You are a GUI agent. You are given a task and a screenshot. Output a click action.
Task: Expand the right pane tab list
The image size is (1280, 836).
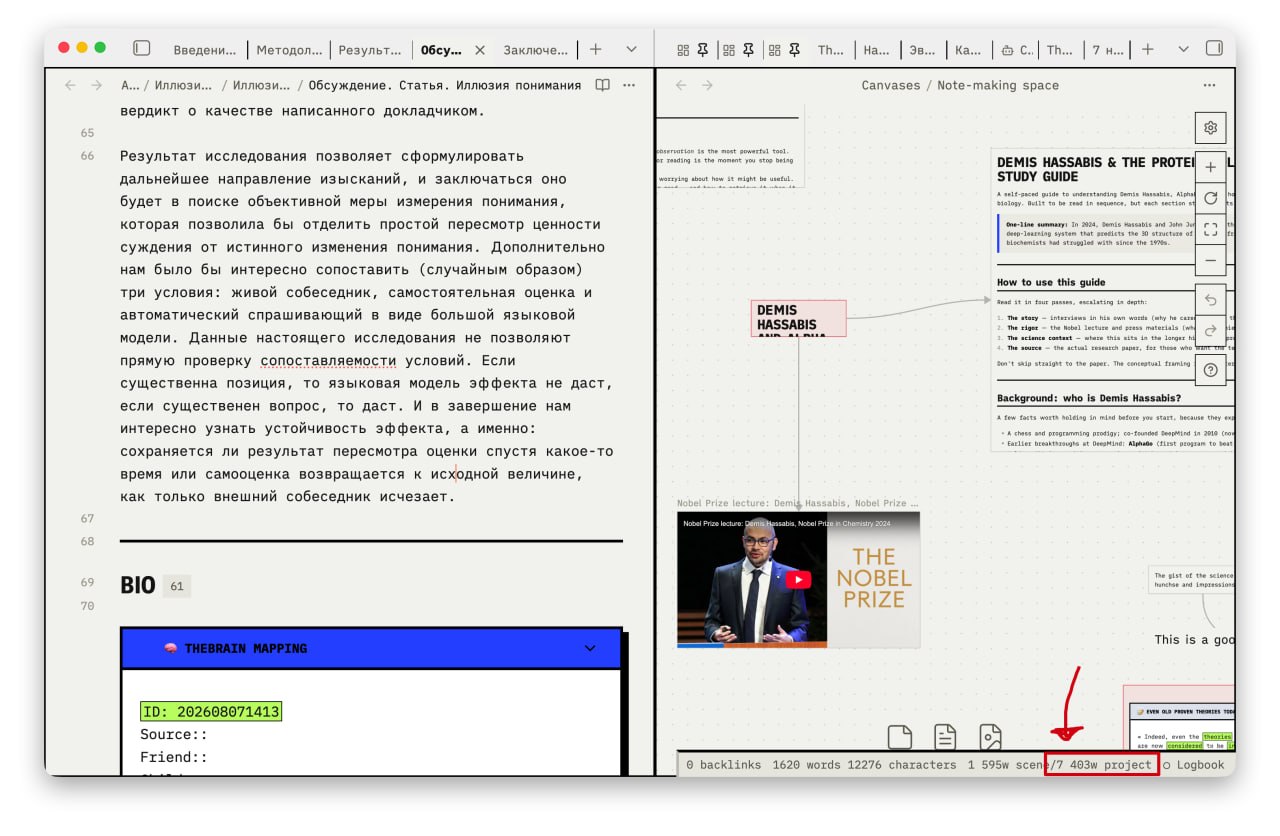coord(1184,49)
